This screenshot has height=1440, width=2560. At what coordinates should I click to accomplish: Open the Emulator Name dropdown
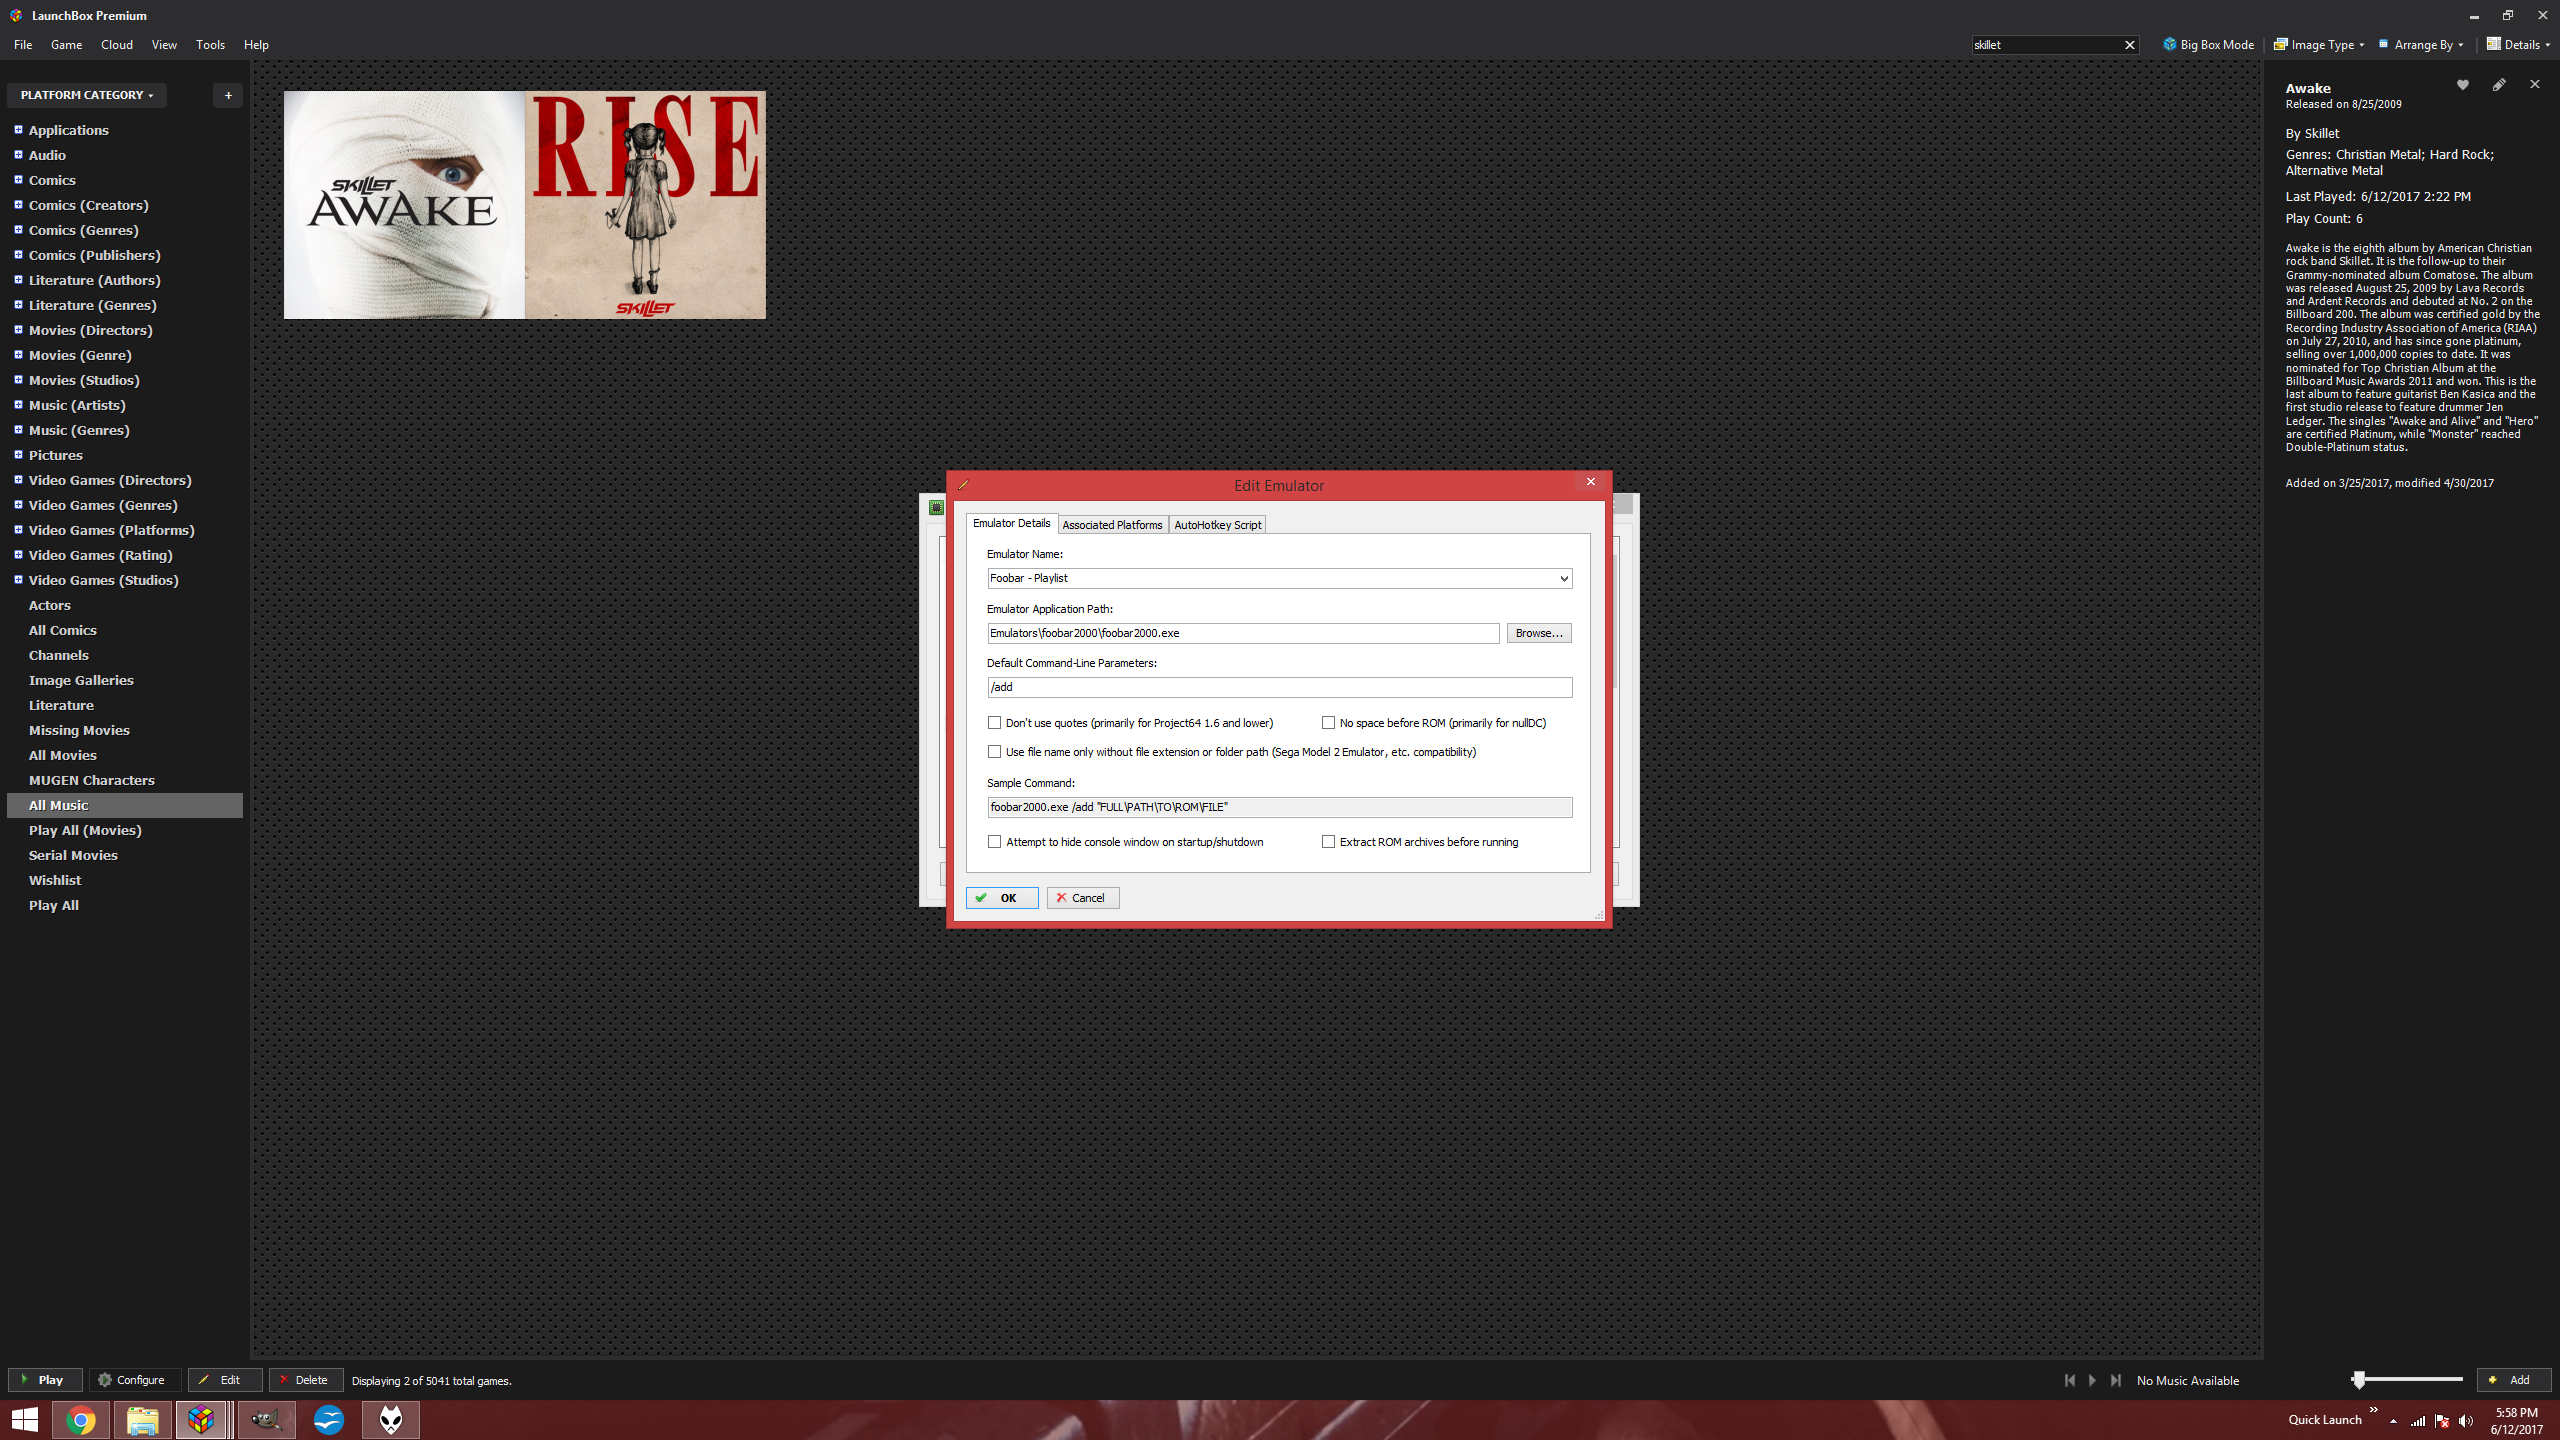[1563, 579]
